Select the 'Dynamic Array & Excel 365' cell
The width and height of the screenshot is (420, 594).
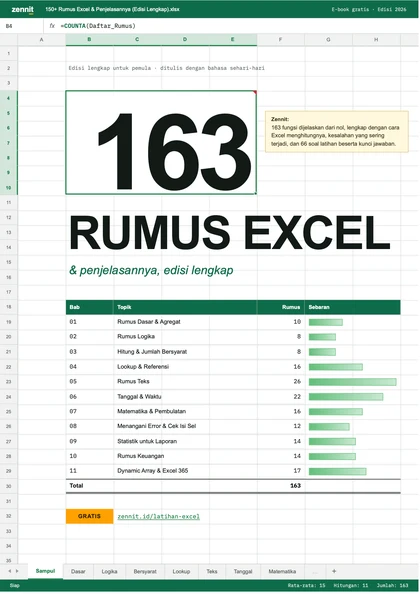tap(185, 471)
